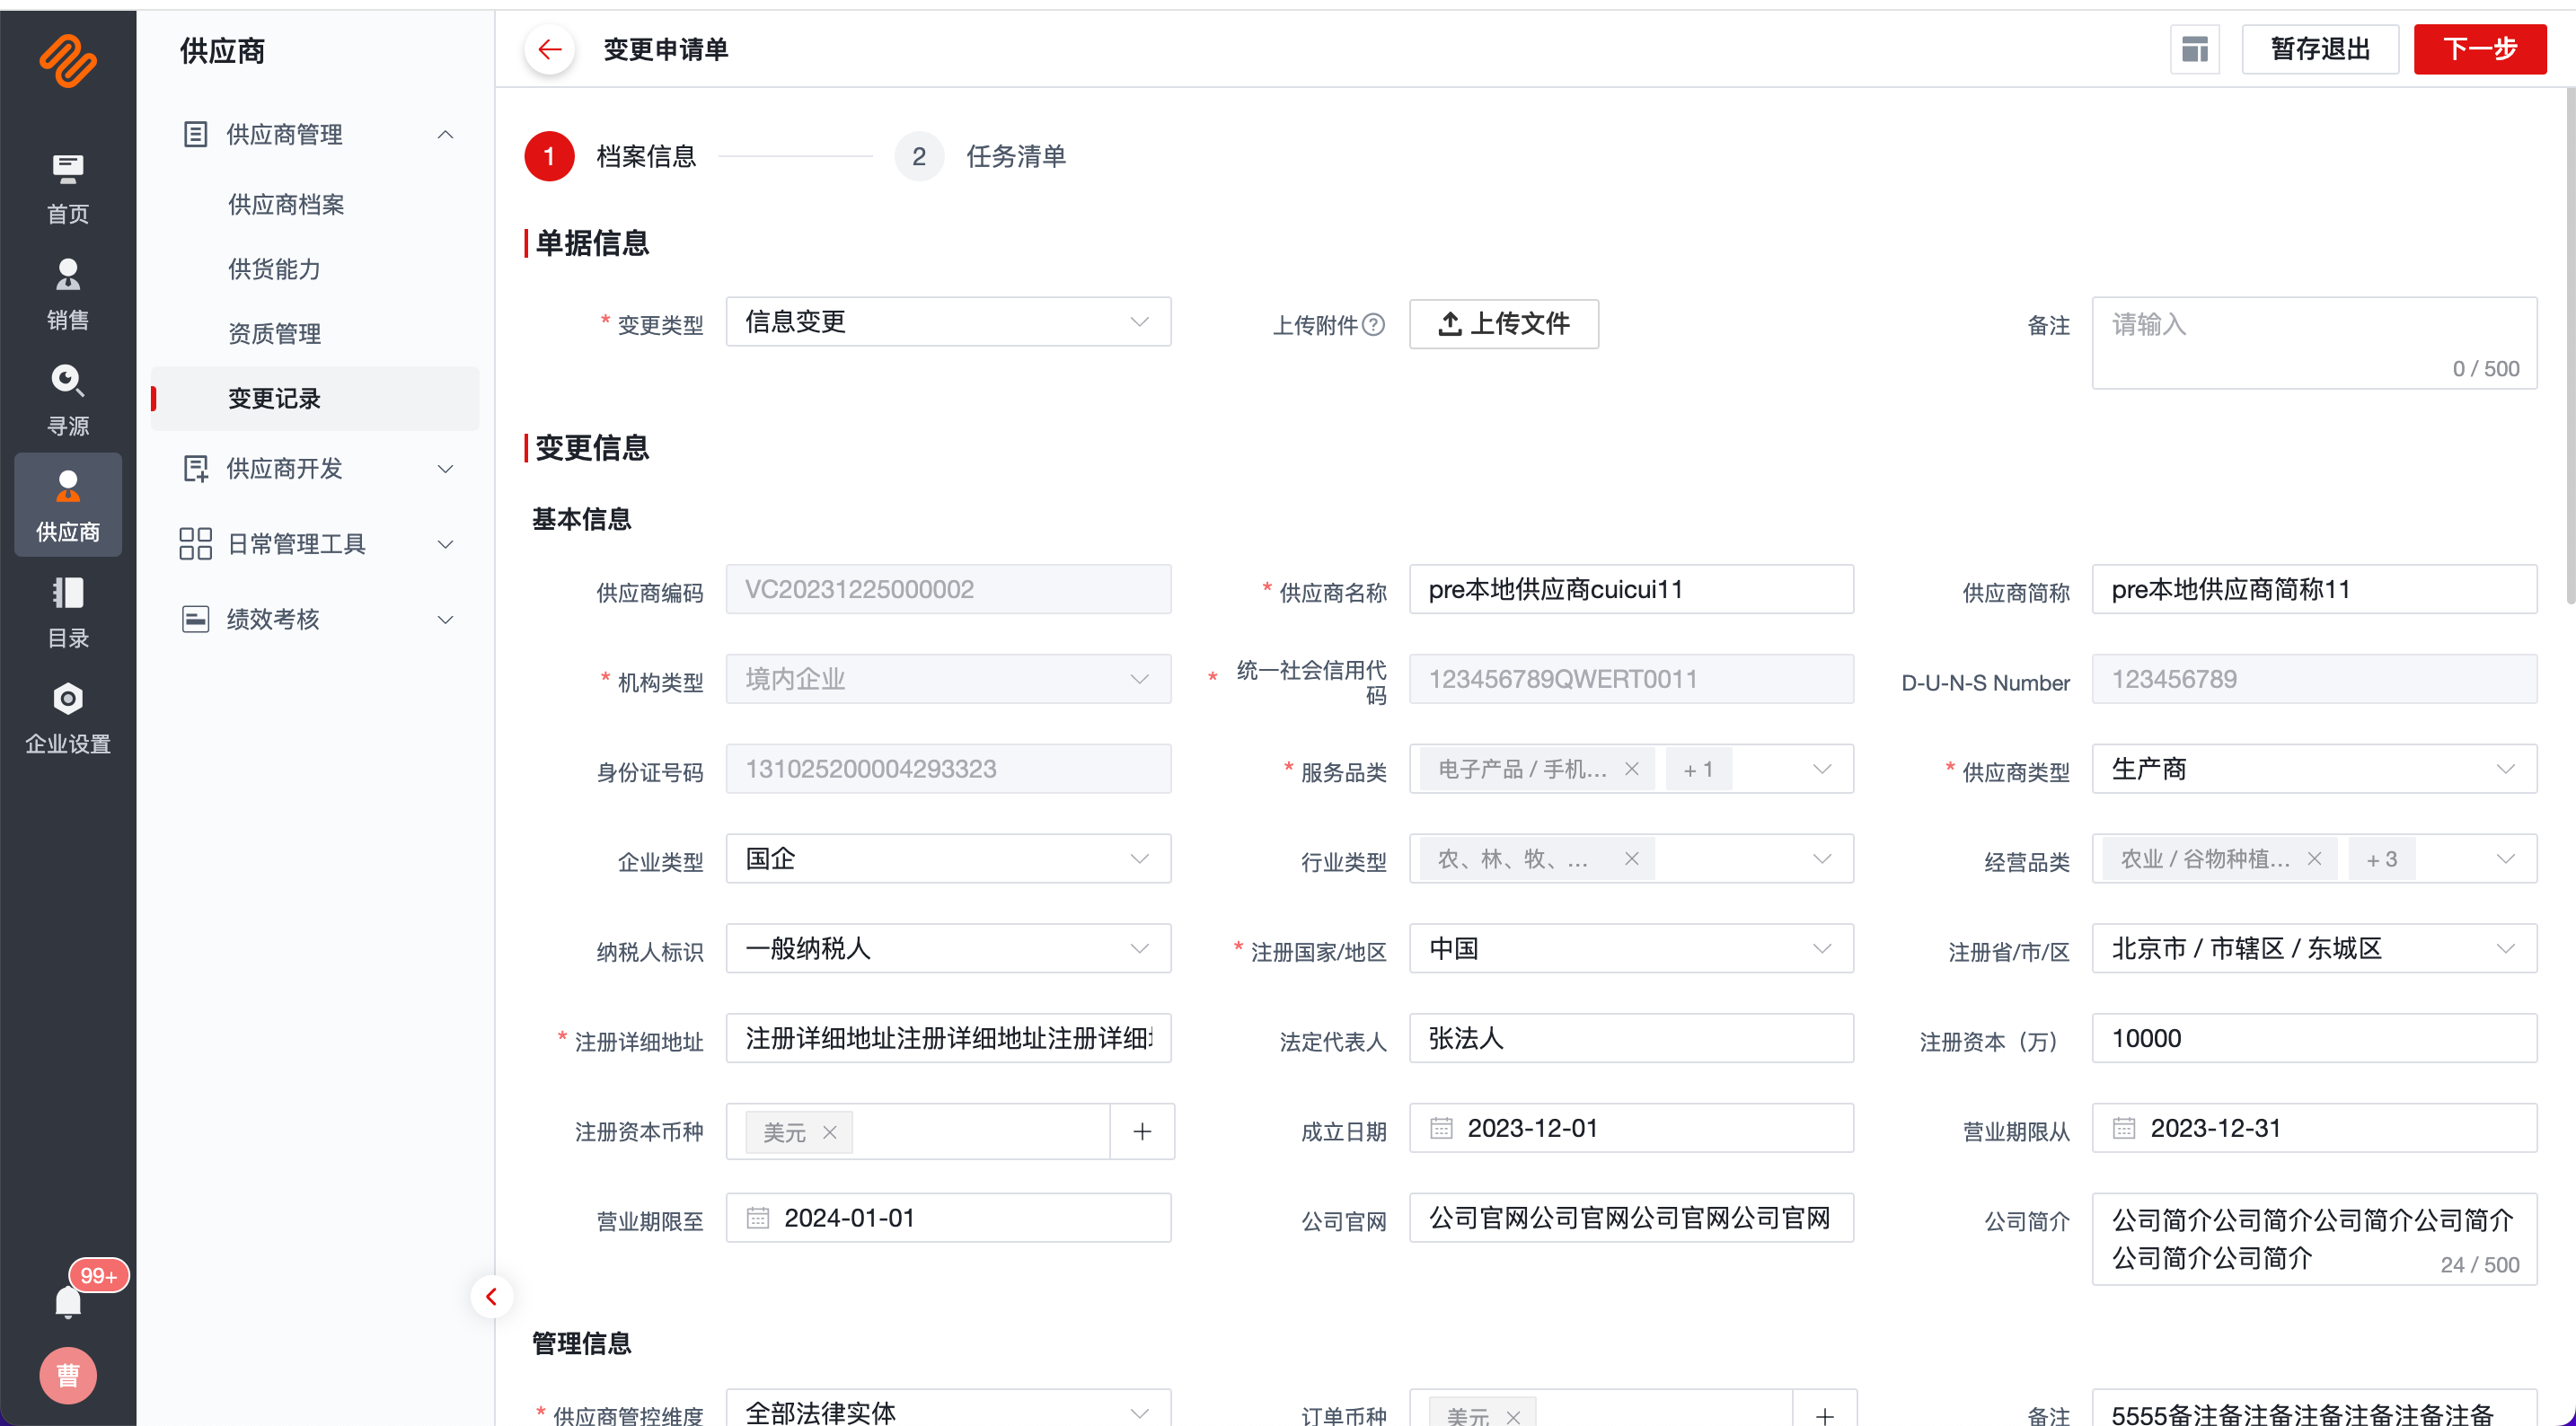
Task: Select the 供应商 supplier module icon
Action: click(x=67, y=505)
